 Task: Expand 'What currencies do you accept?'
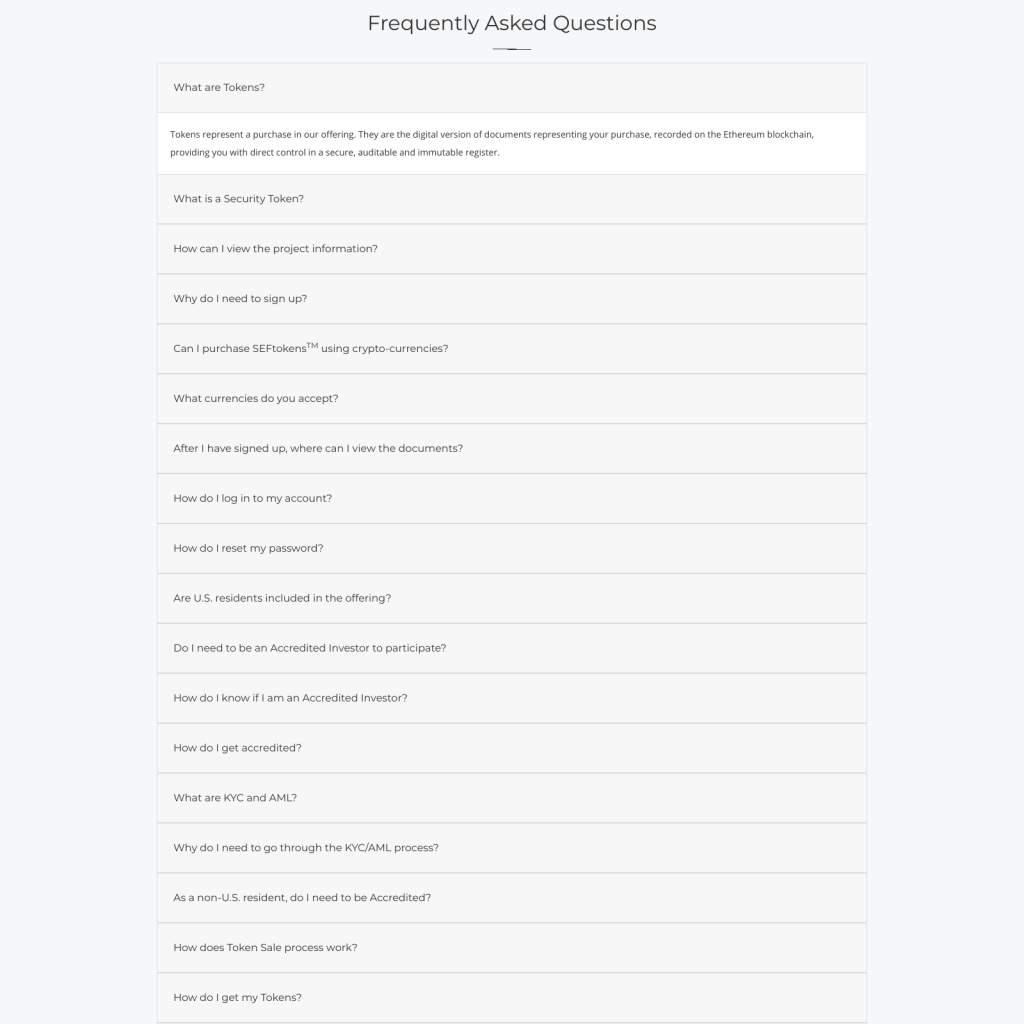[511, 399]
